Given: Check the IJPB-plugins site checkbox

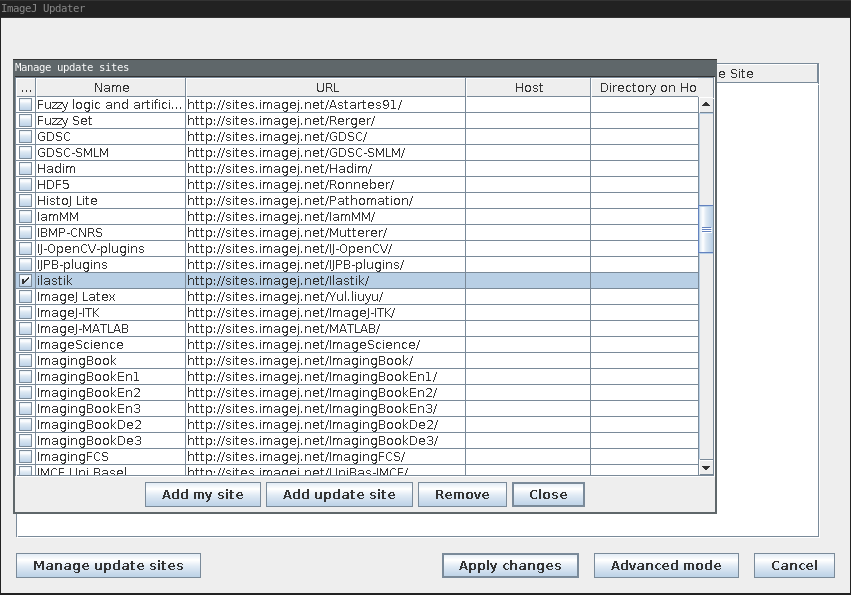Looking at the screenshot, I should tap(26, 265).
